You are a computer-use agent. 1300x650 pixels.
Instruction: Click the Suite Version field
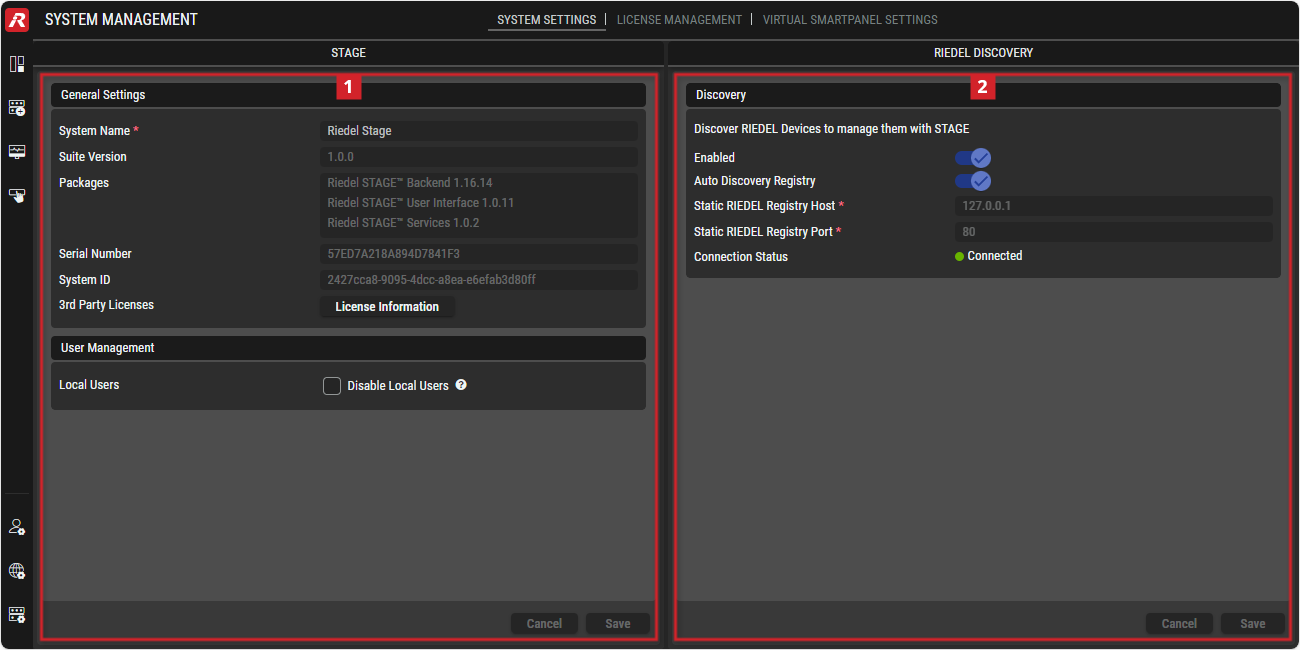click(479, 157)
